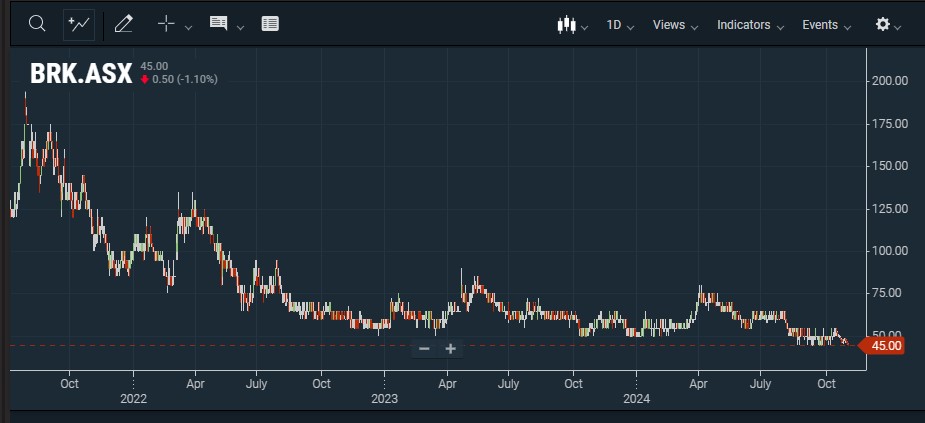Zoom out with the minus button
The height and width of the screenshot is (423, 925).
tap(424, 349)
